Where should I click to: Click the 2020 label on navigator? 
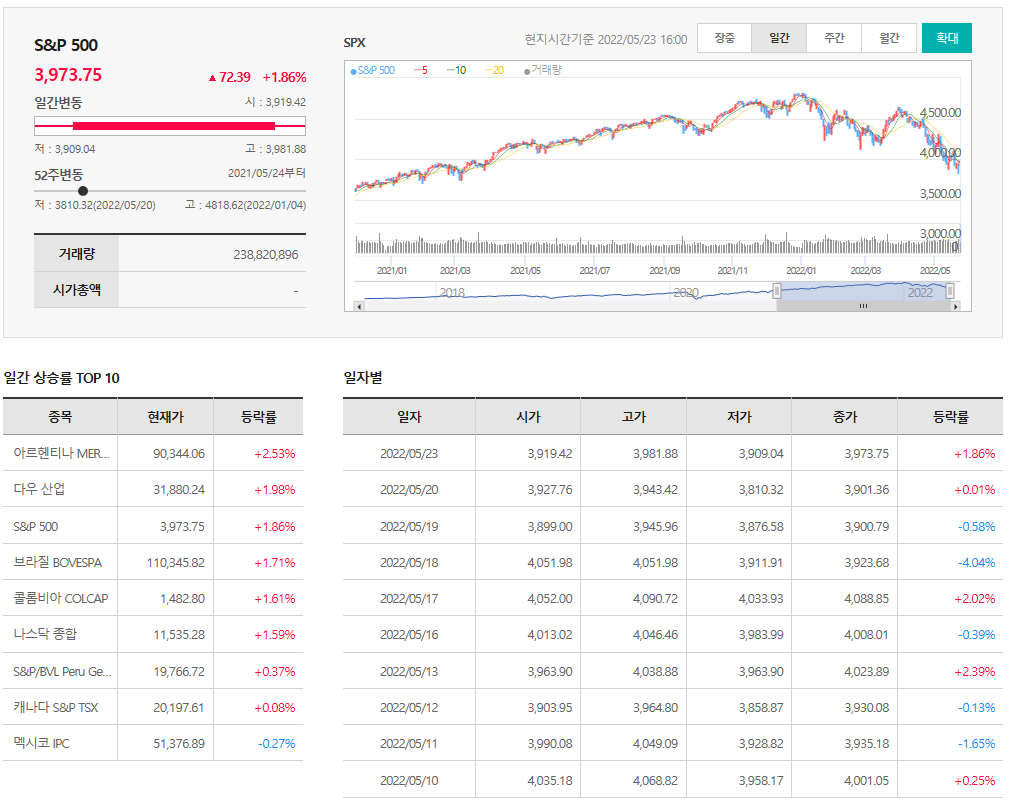pos(686,292)
